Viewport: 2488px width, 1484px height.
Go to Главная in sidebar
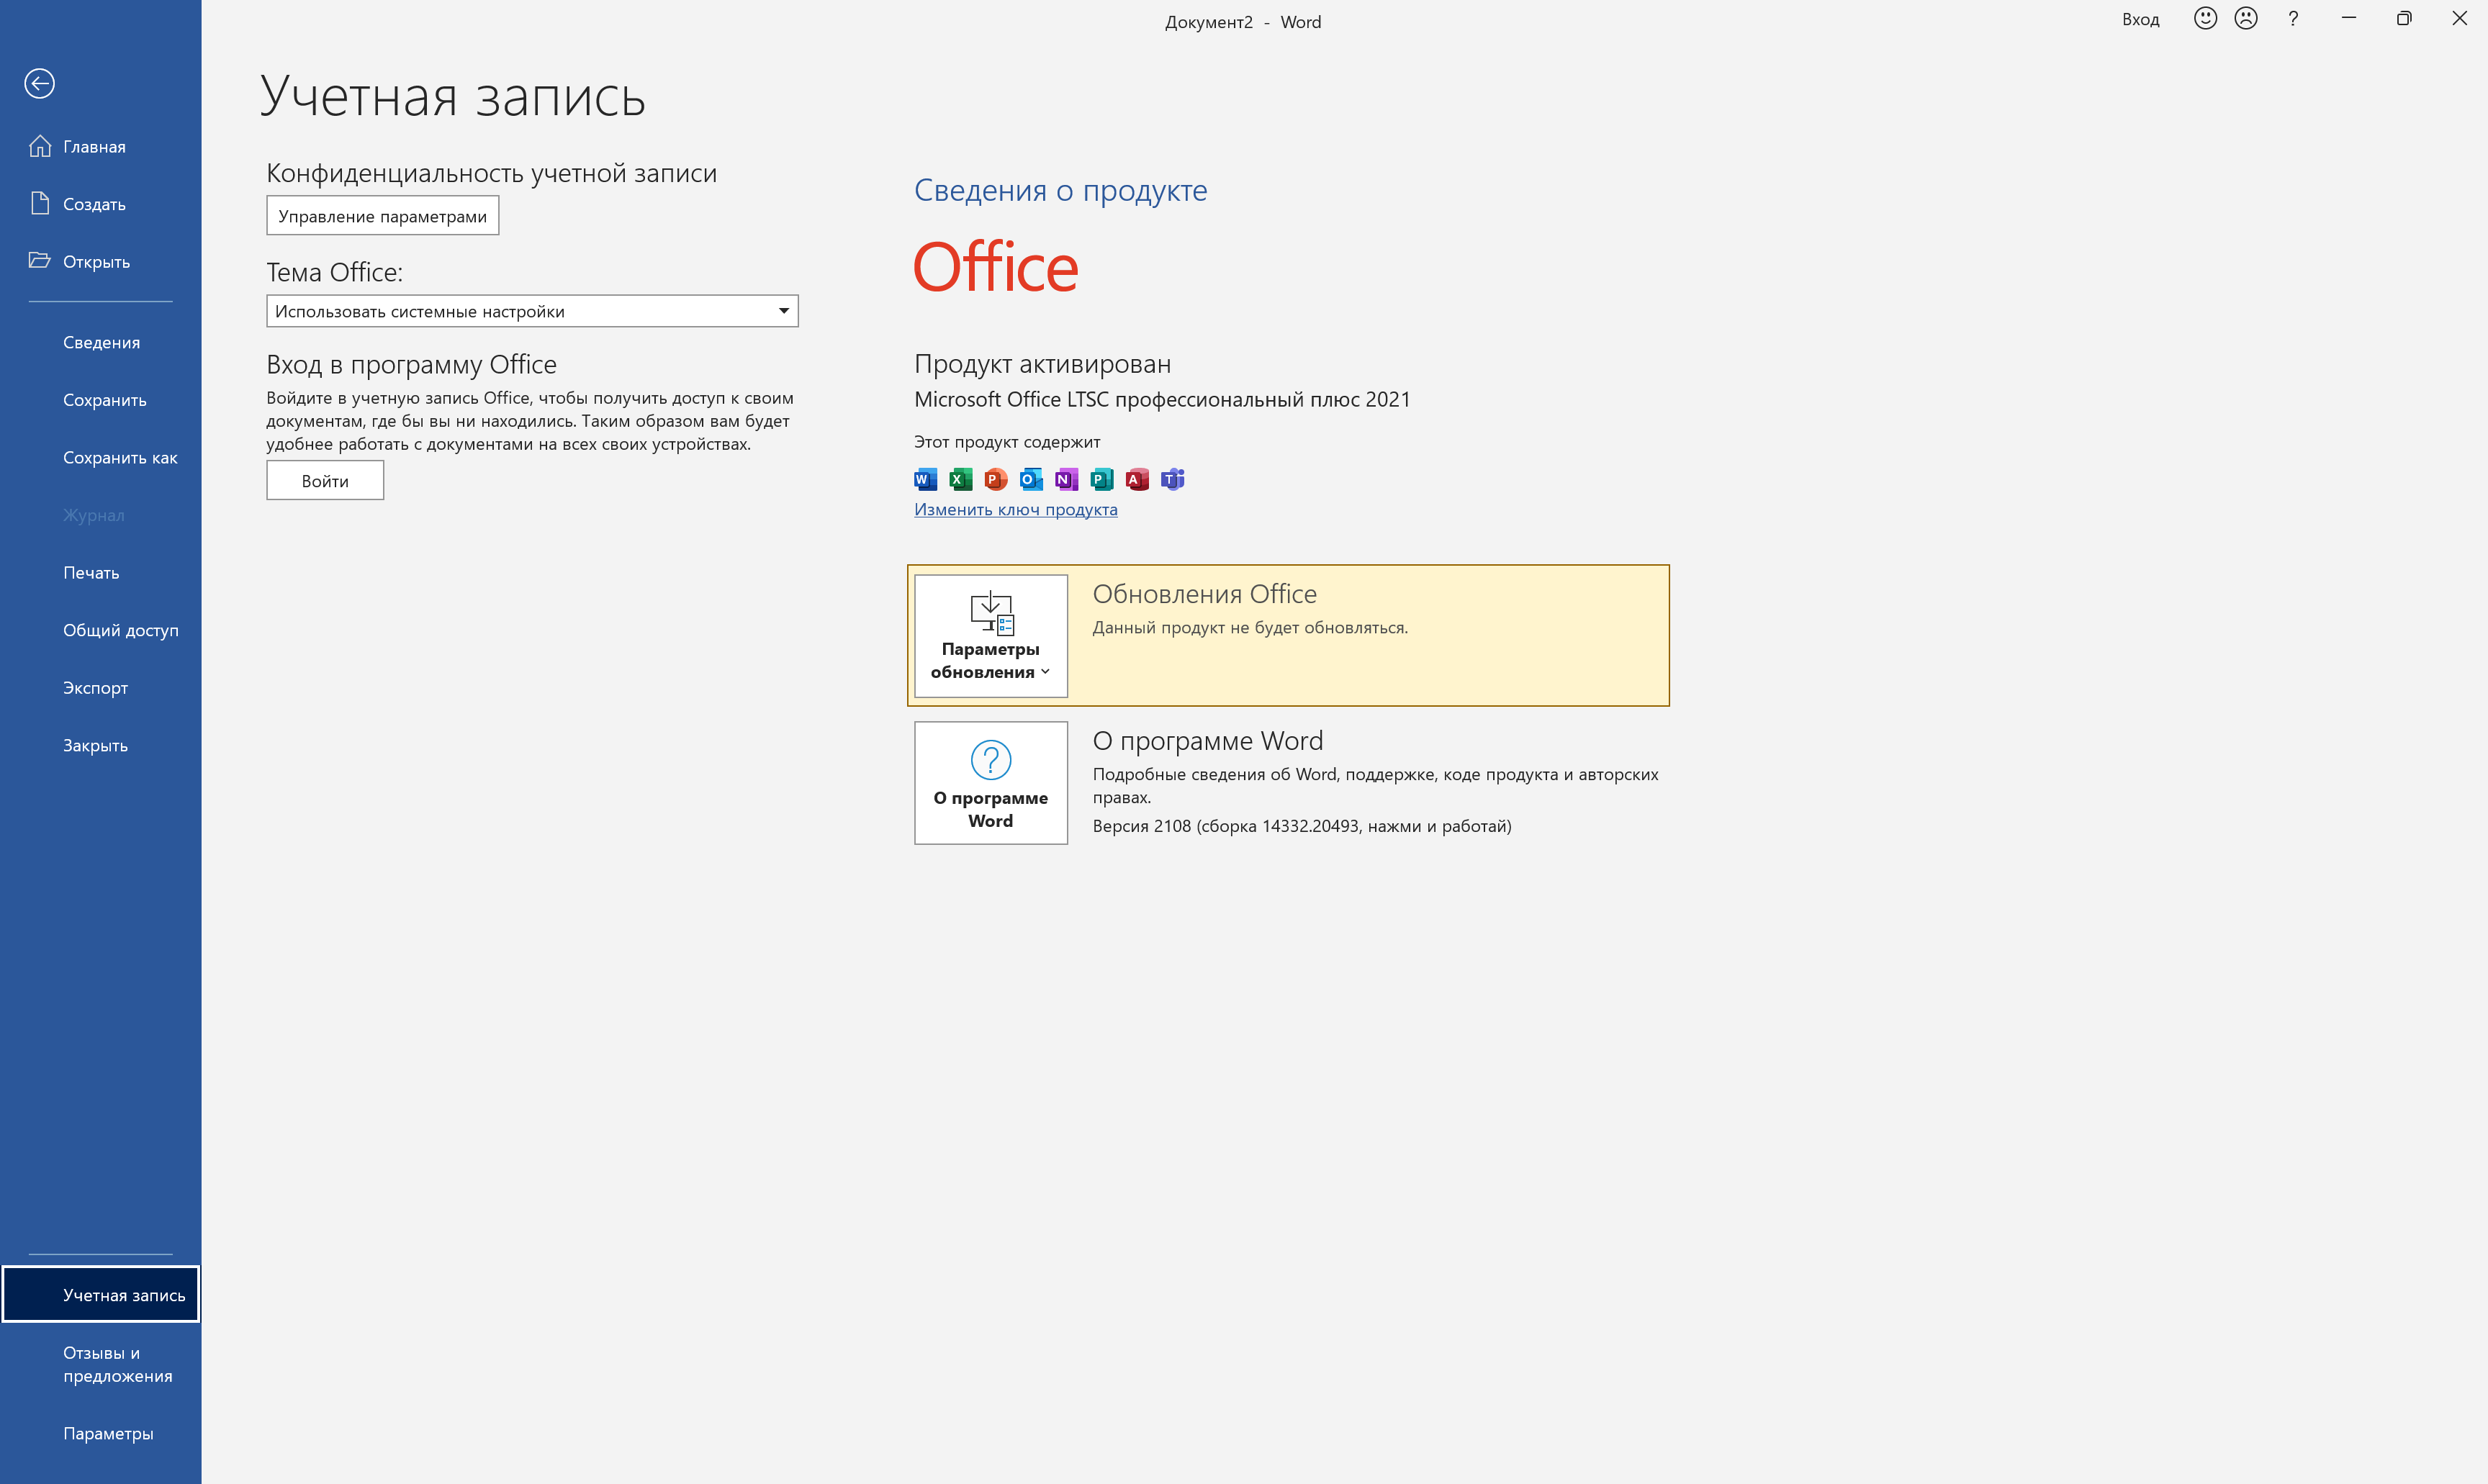94,147
